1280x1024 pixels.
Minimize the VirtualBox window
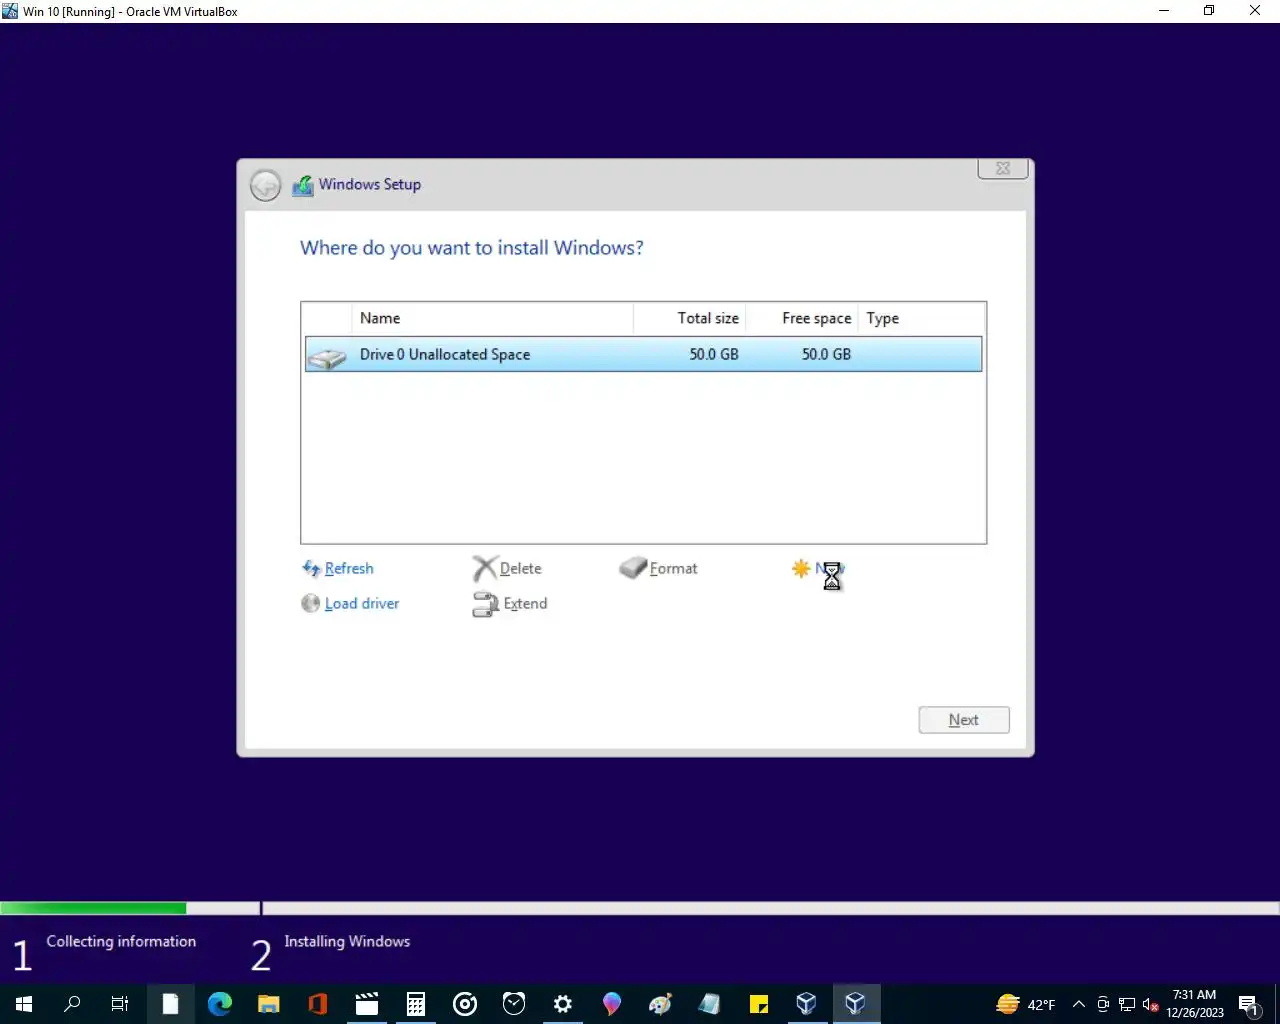click(1164, 11)
